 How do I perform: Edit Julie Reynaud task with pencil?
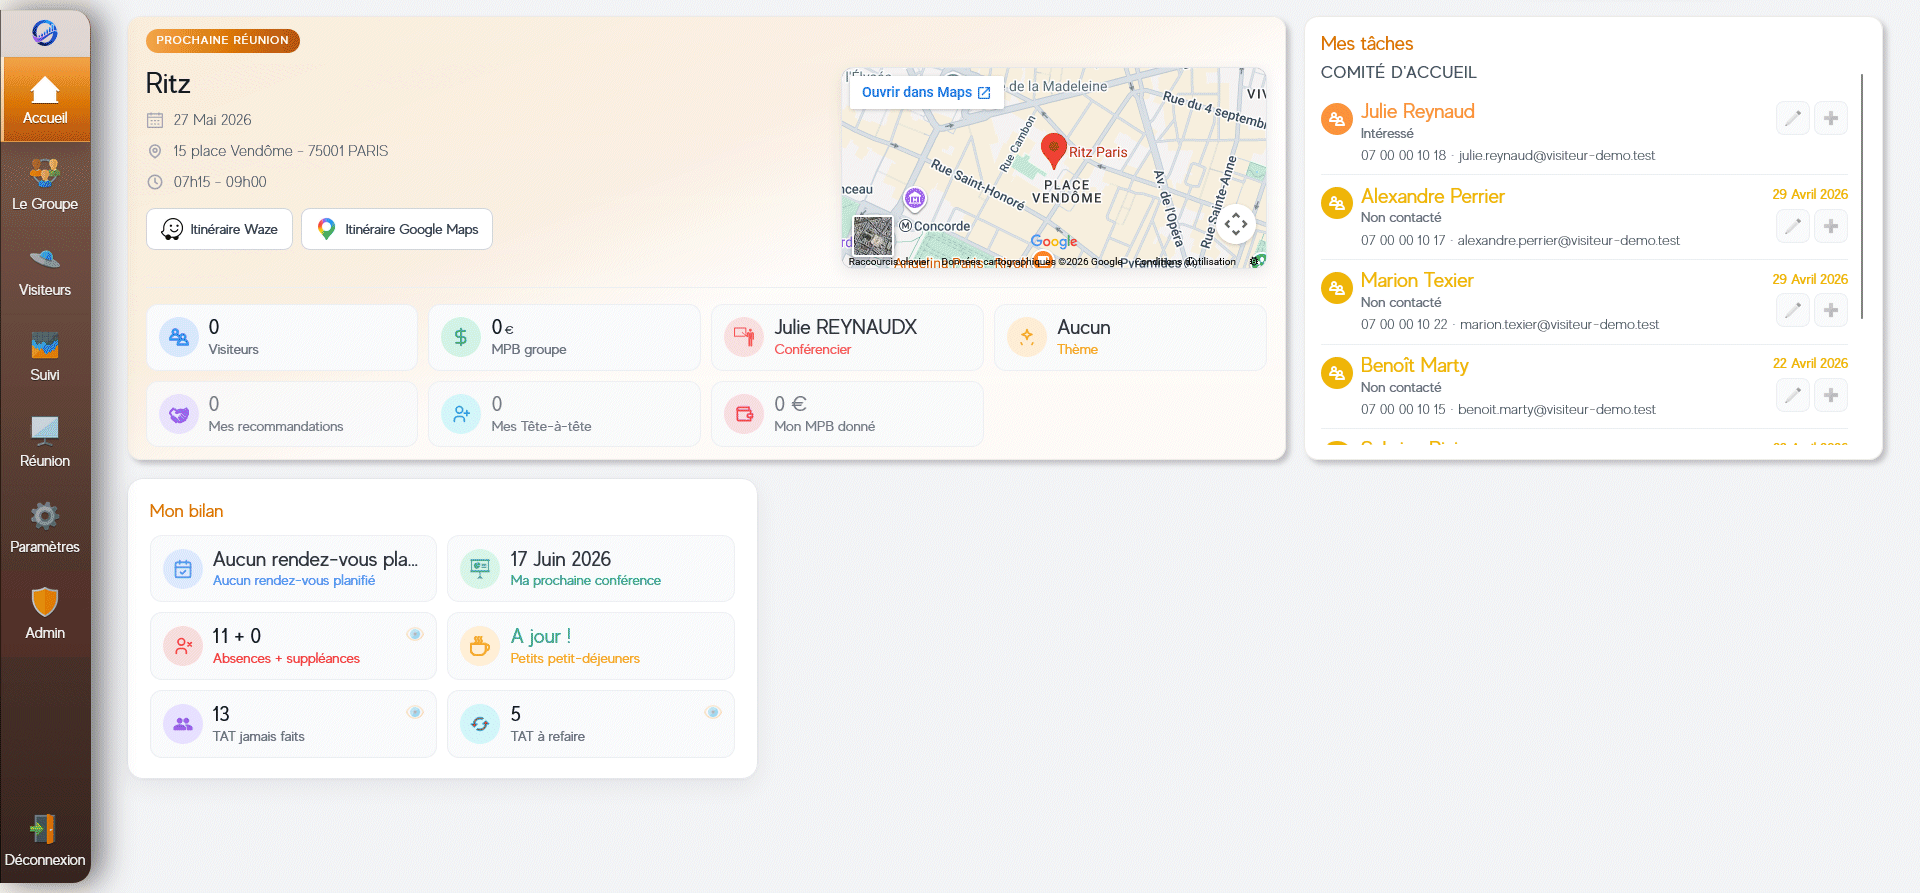[x=1793, y=118]
